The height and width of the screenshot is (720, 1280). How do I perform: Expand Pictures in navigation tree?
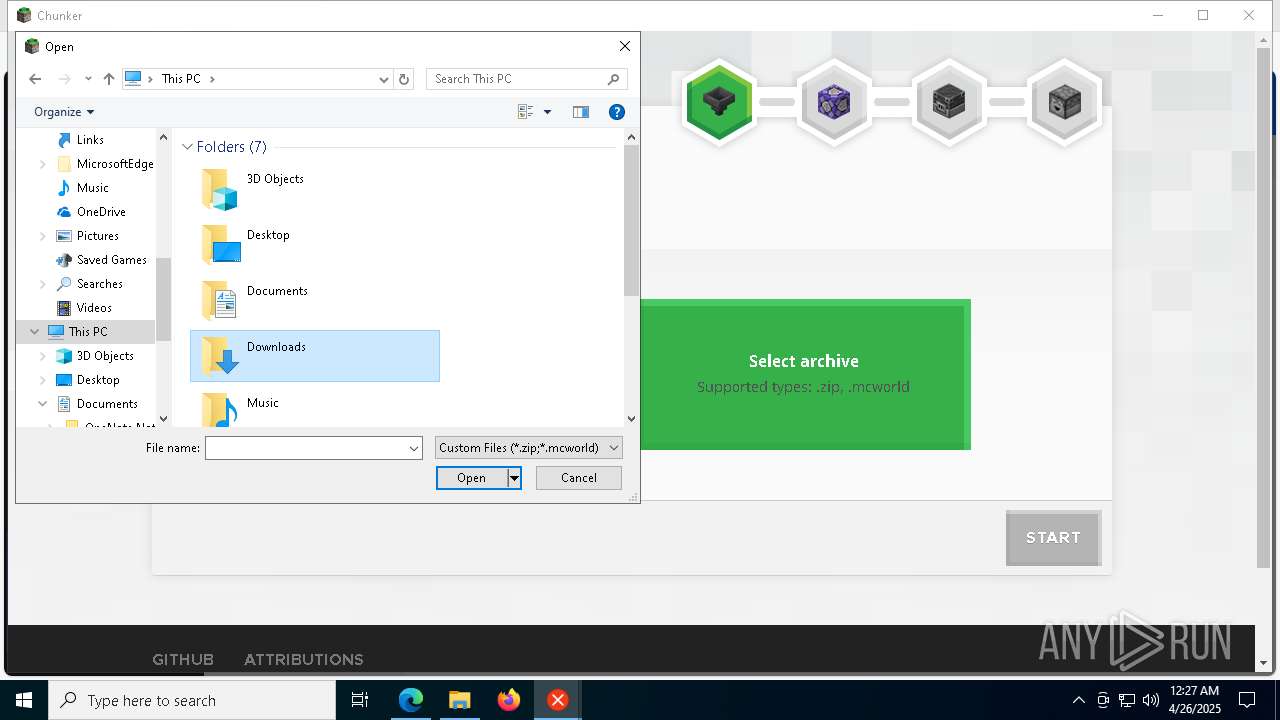click(x=43, y=236)
